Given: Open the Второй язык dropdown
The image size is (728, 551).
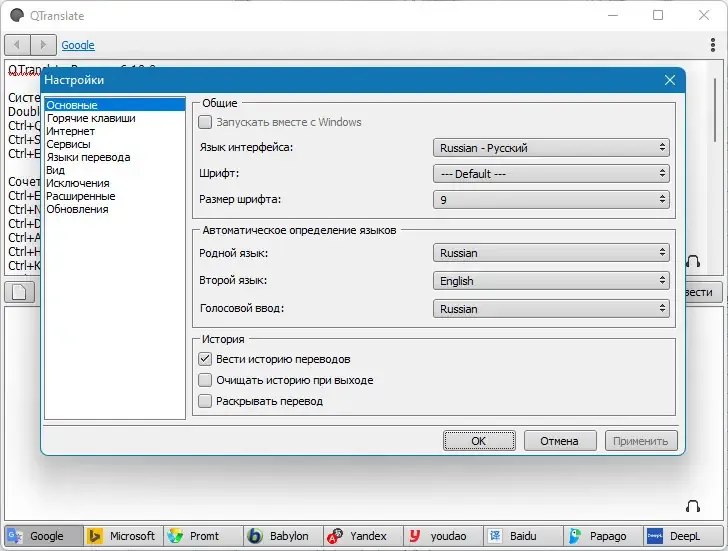Looking at the screenshot, I should 551,281.
